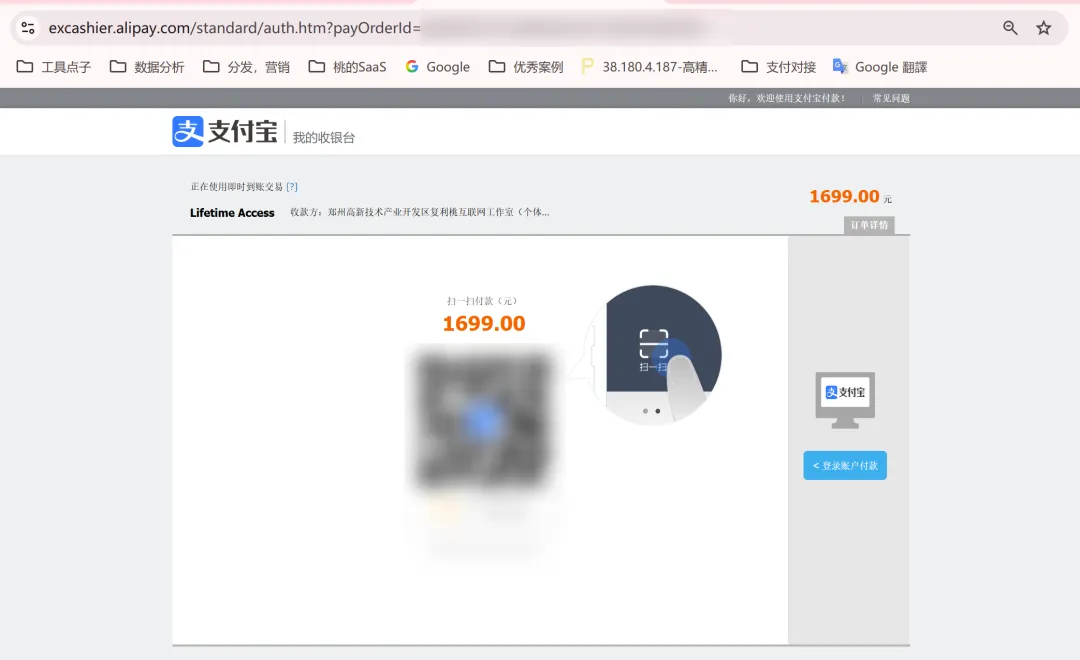
Task: Expand the 桃的SaaS bookmark folder
Action: point(347,67)
